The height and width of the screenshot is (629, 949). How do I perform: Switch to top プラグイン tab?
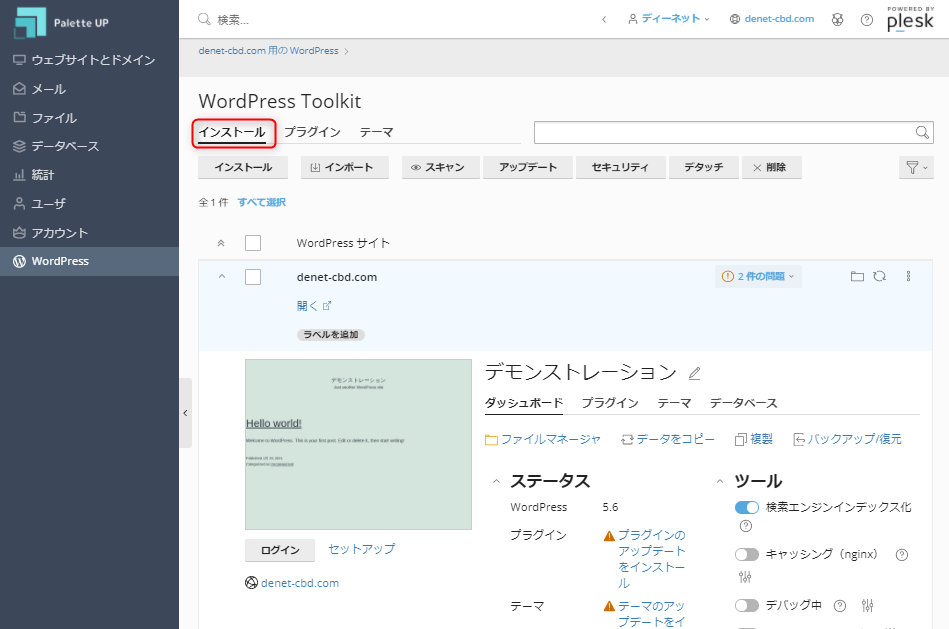312,132
